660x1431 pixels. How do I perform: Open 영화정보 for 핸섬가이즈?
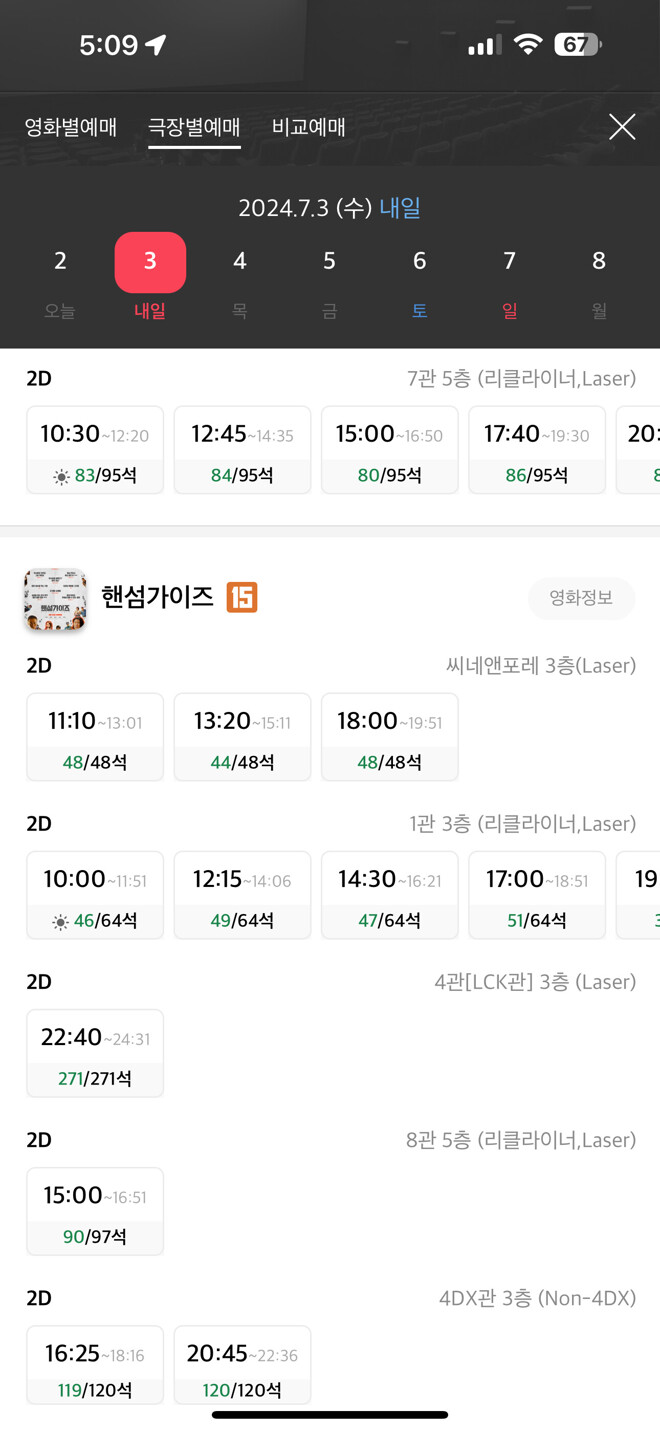(581, 598)
